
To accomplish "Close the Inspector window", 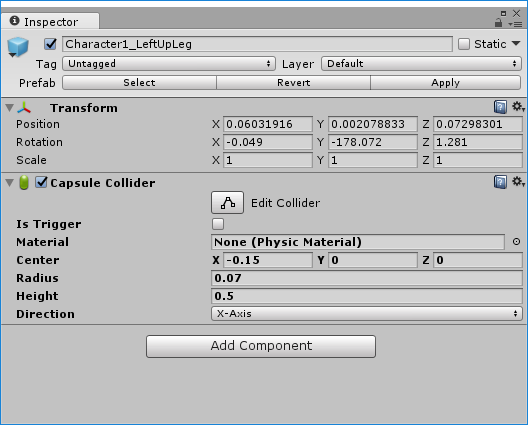I will (516, 13).
